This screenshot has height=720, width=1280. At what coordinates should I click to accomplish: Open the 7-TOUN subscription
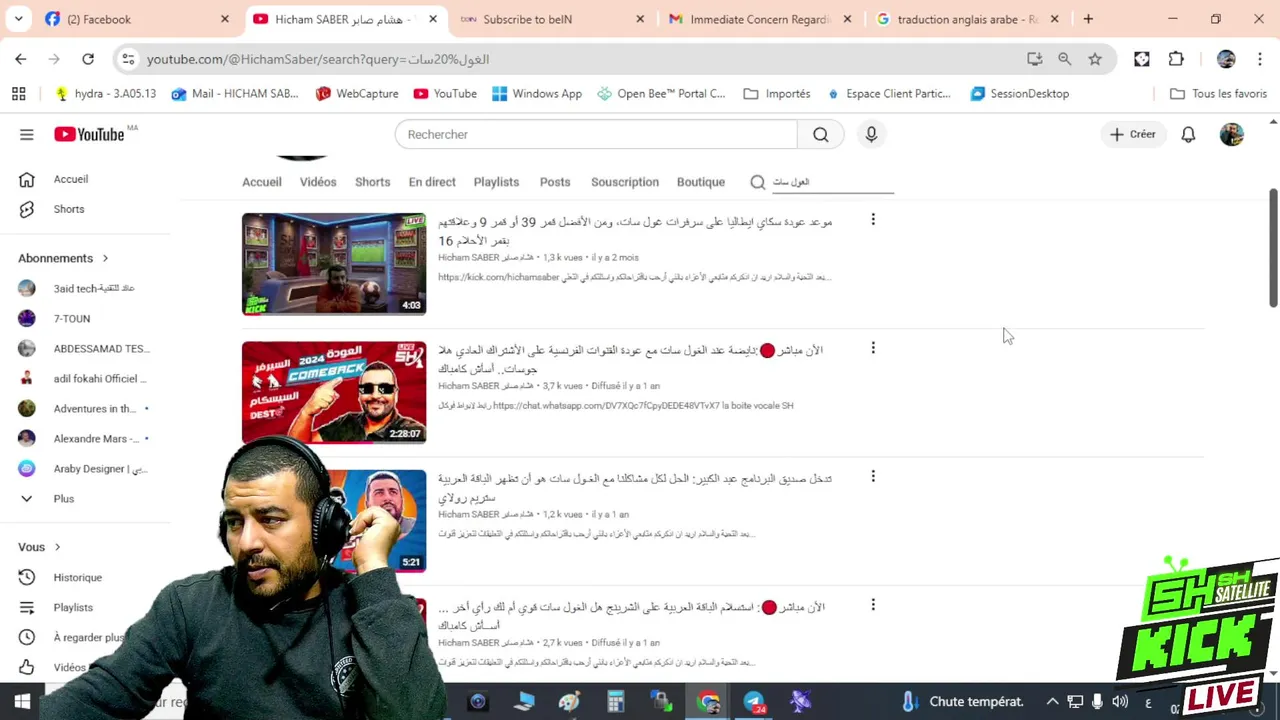[x=72, y=318]
